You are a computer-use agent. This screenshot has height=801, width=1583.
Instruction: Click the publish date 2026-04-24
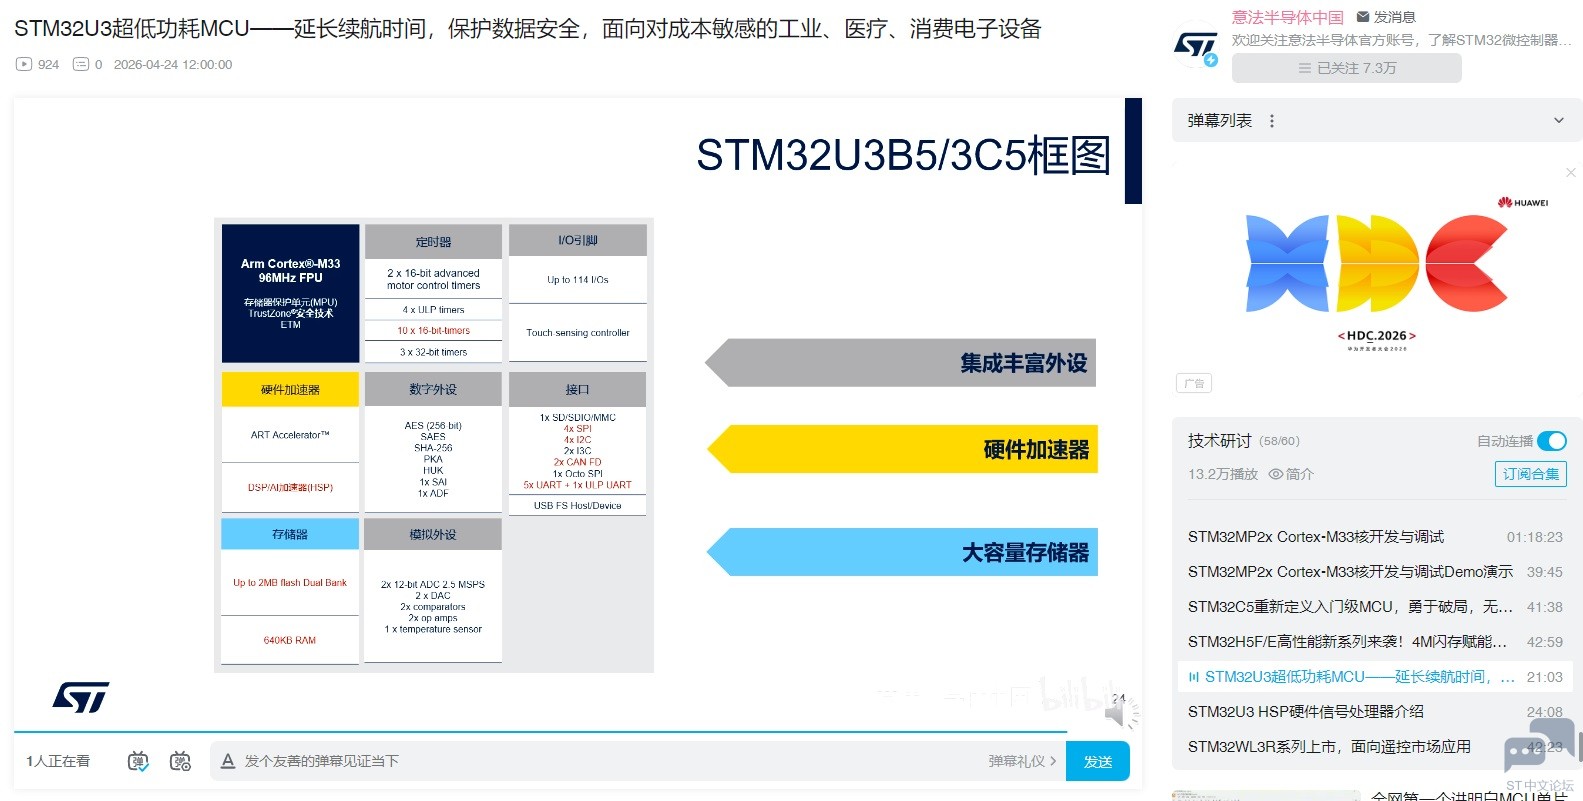coord(173,64)
